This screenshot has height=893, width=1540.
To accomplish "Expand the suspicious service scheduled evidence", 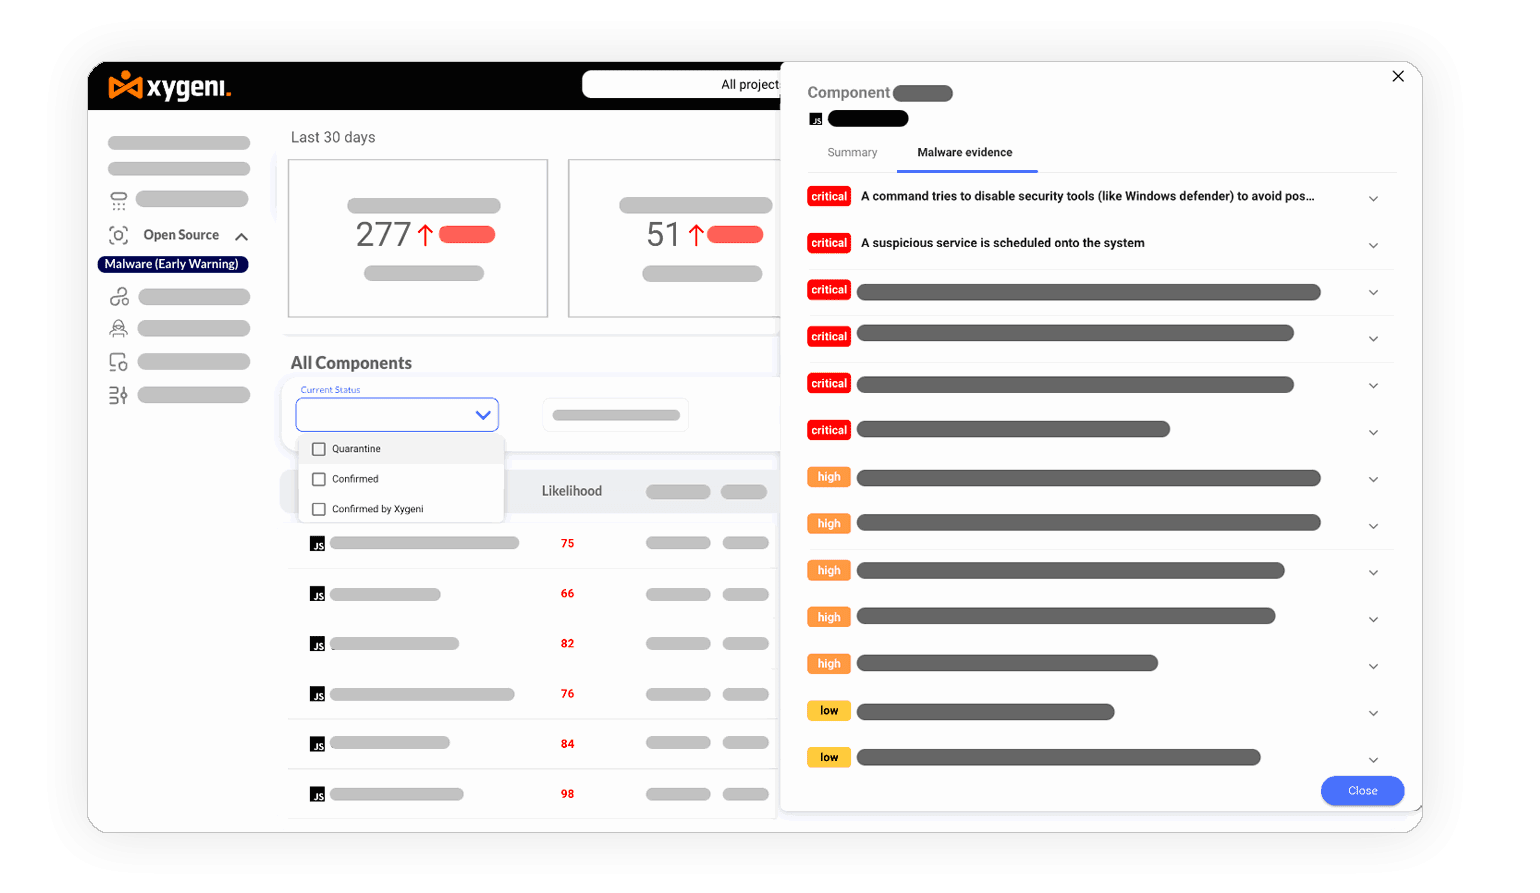I will (1373, 245).
